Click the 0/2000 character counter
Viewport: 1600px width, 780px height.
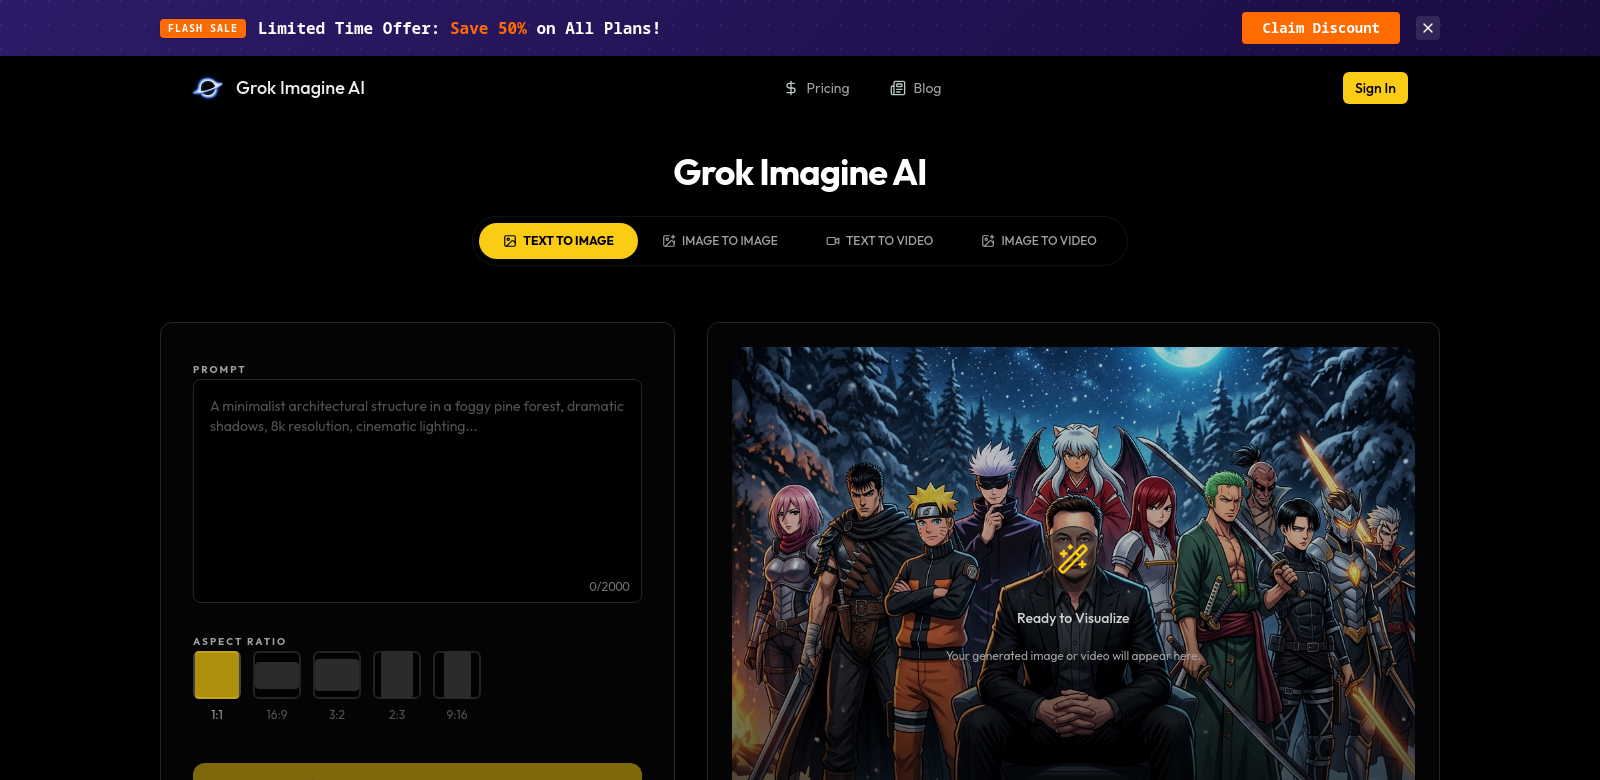pyautogui.click(x=609, y=587)
